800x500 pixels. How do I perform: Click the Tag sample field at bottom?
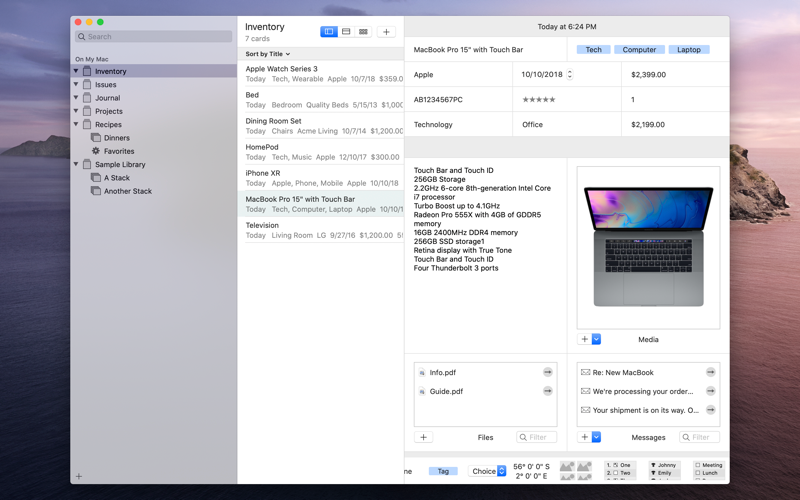(443, 471)
